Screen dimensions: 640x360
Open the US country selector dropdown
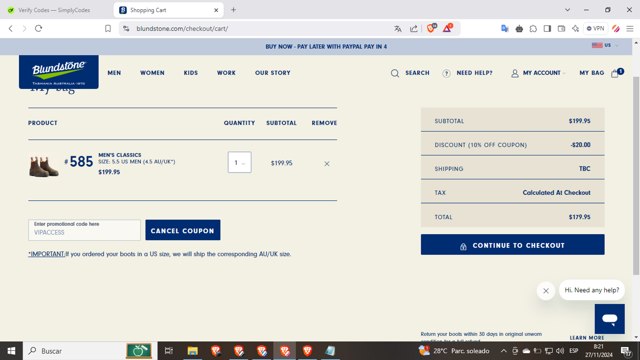click(605, 45)
